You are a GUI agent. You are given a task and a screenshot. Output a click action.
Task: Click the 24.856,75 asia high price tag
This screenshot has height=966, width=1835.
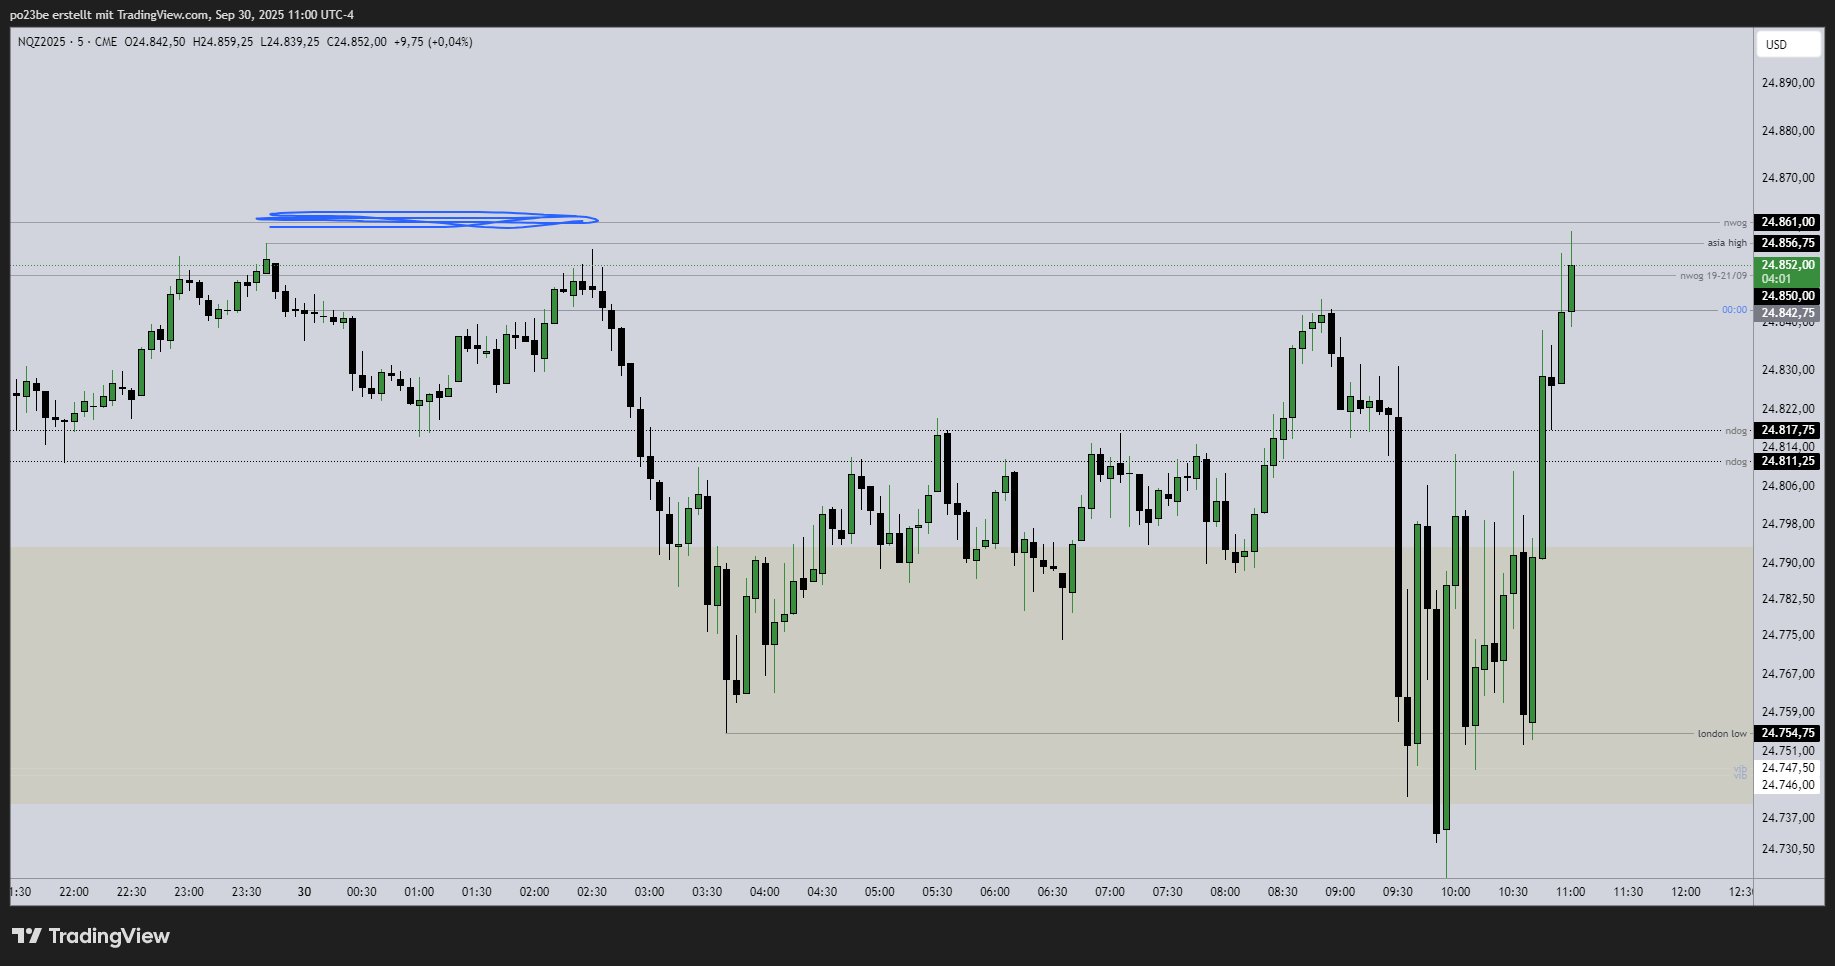(1787, 243)
